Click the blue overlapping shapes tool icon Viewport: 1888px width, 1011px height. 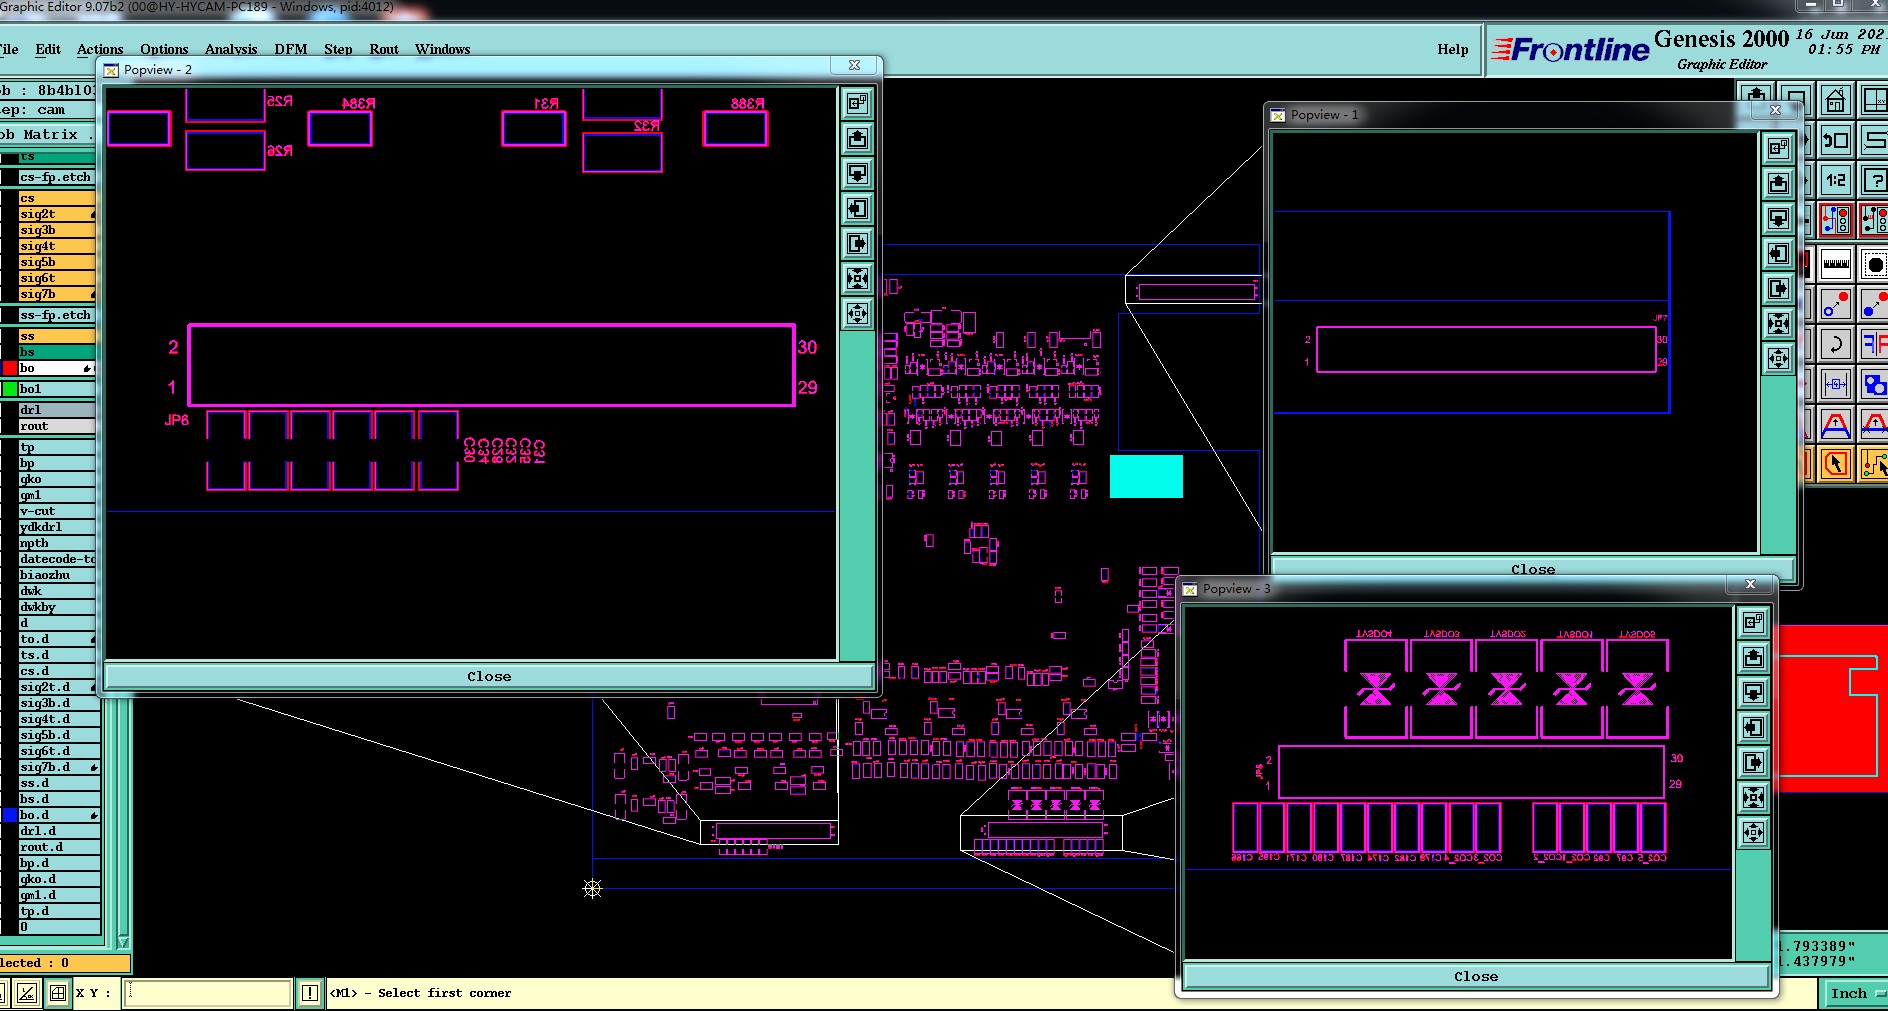pyautogui.click(x=1874, y=384)
